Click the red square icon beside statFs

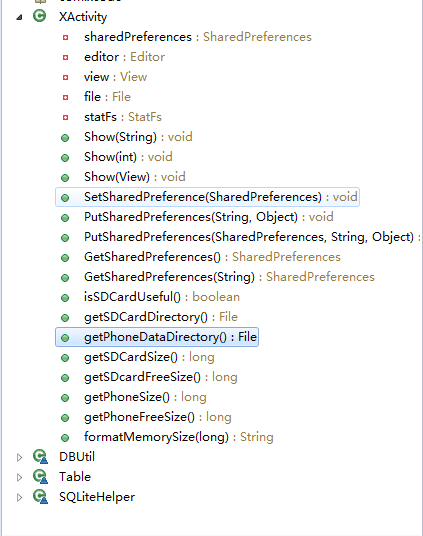point(65,117)
